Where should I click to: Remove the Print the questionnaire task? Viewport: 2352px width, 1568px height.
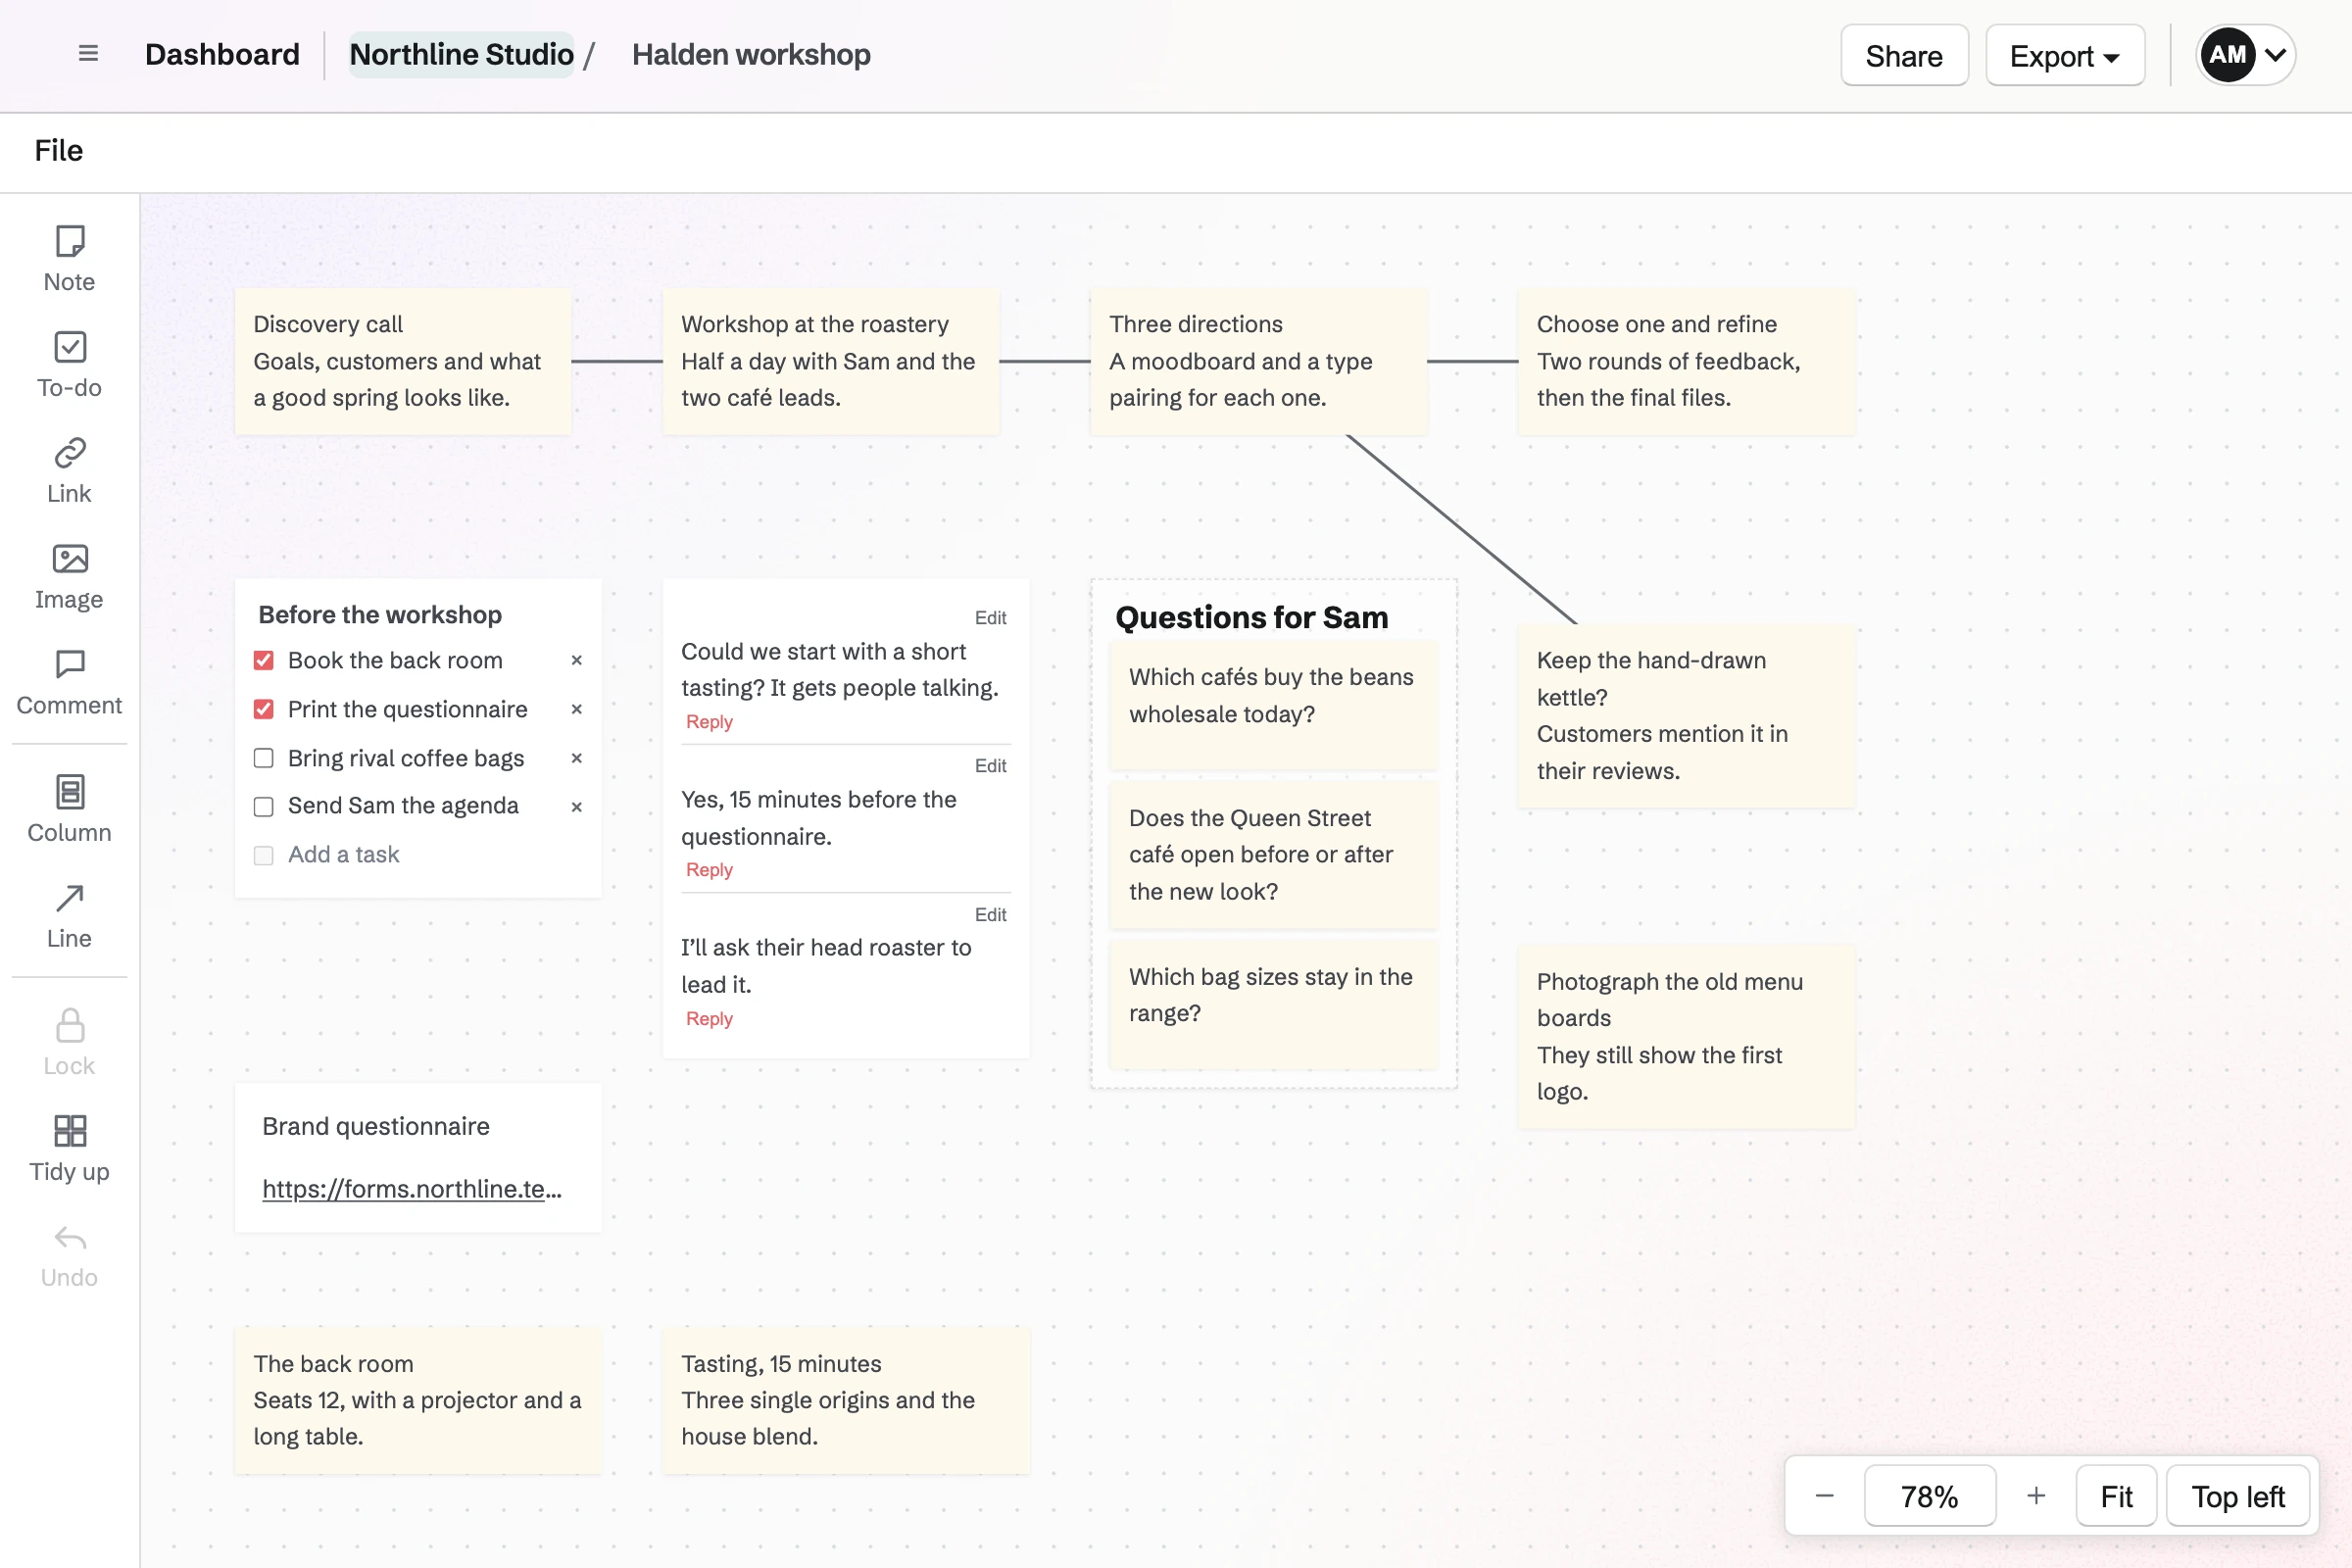click(577, 709)
